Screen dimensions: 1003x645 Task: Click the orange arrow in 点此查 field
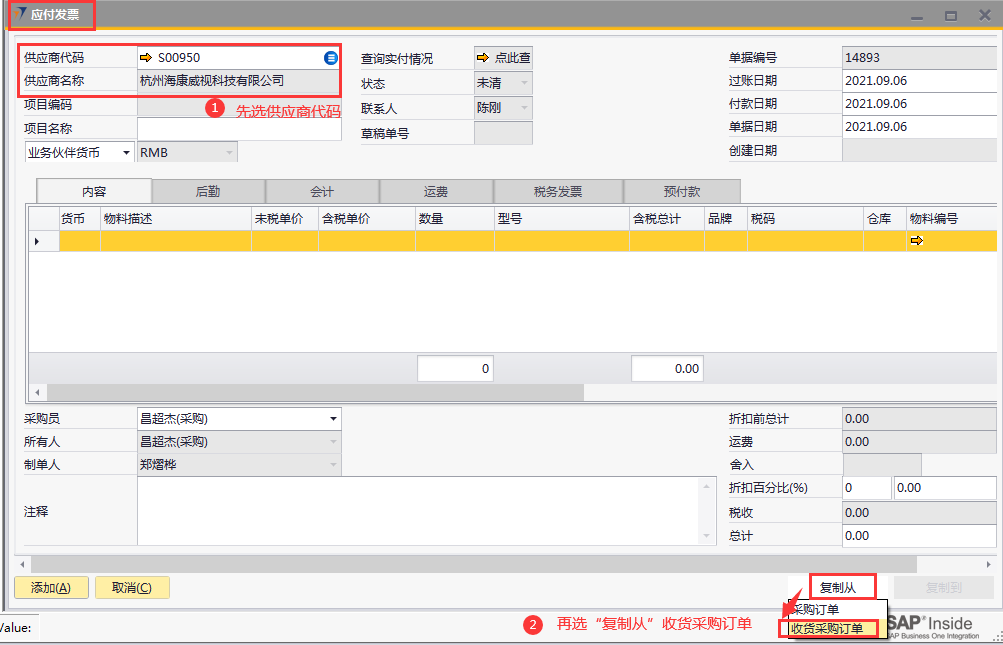coord(483,58)
